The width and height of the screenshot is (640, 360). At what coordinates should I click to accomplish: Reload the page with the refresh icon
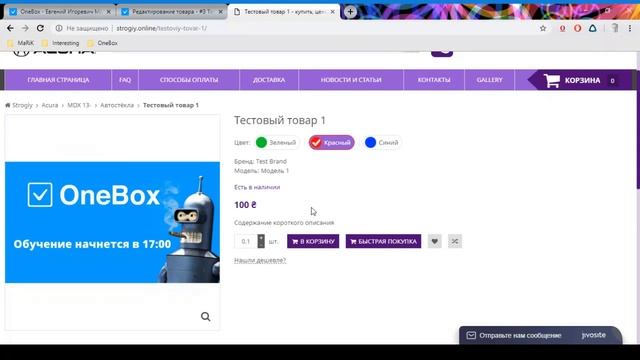point(40,28)
